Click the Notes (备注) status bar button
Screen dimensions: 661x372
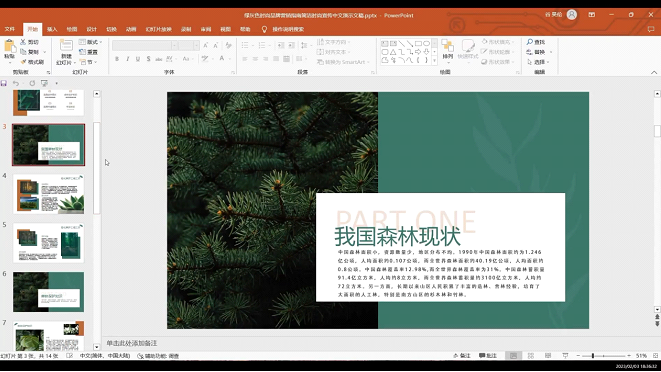[x=462, y=356]
